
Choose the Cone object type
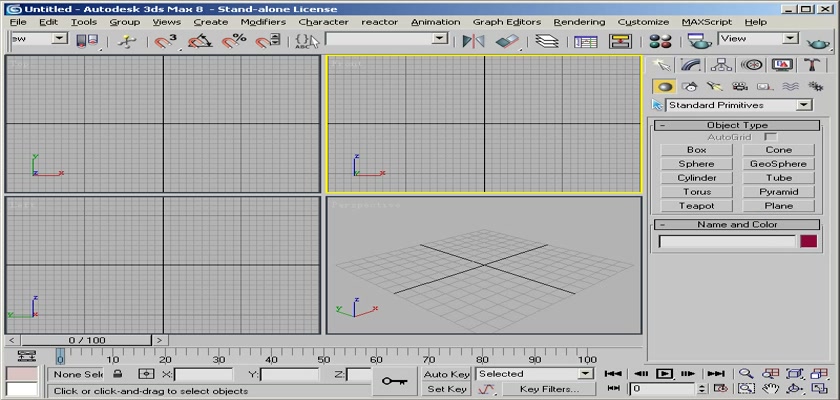(778, 150)
